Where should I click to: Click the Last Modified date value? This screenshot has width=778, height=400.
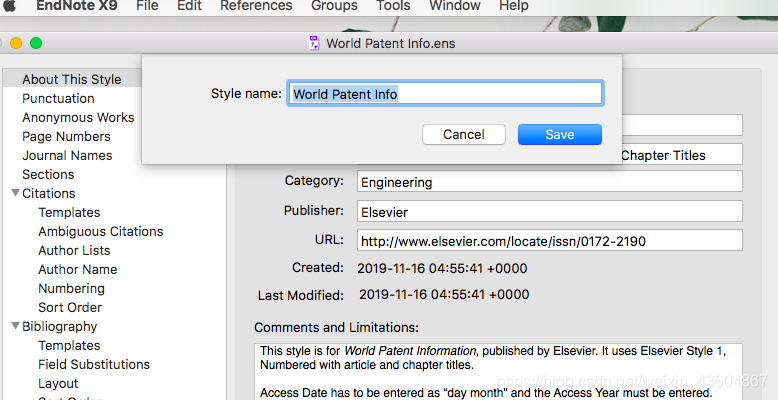click(x=444, y=294)
